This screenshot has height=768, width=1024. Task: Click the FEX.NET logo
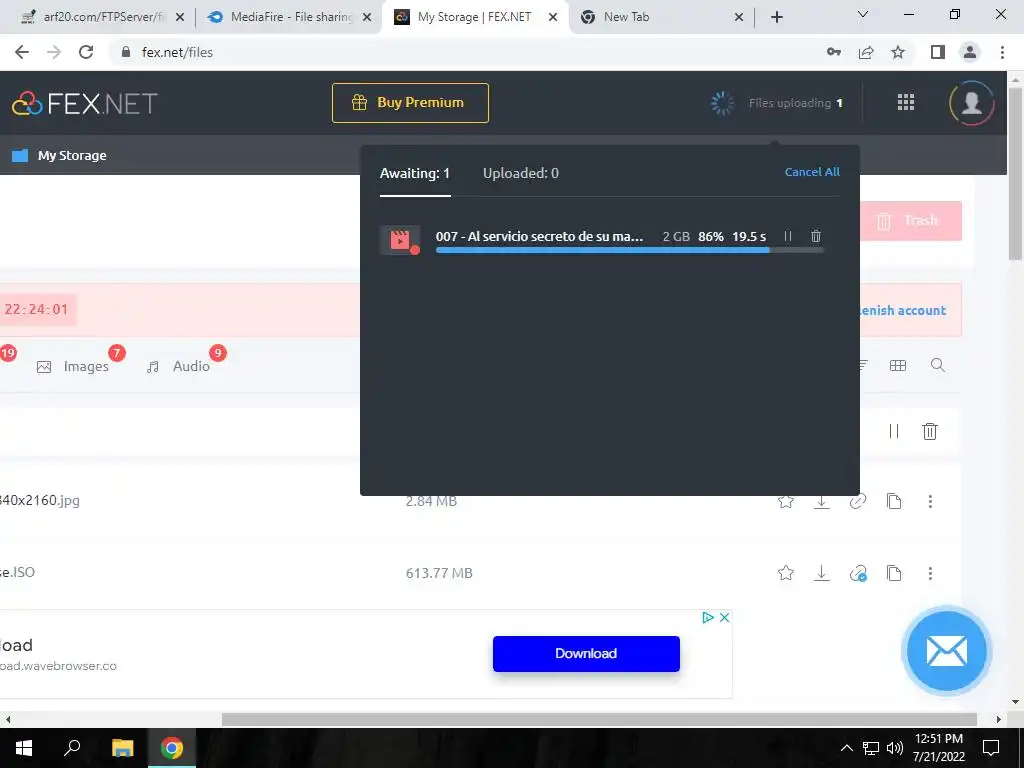tap(85, 103)
